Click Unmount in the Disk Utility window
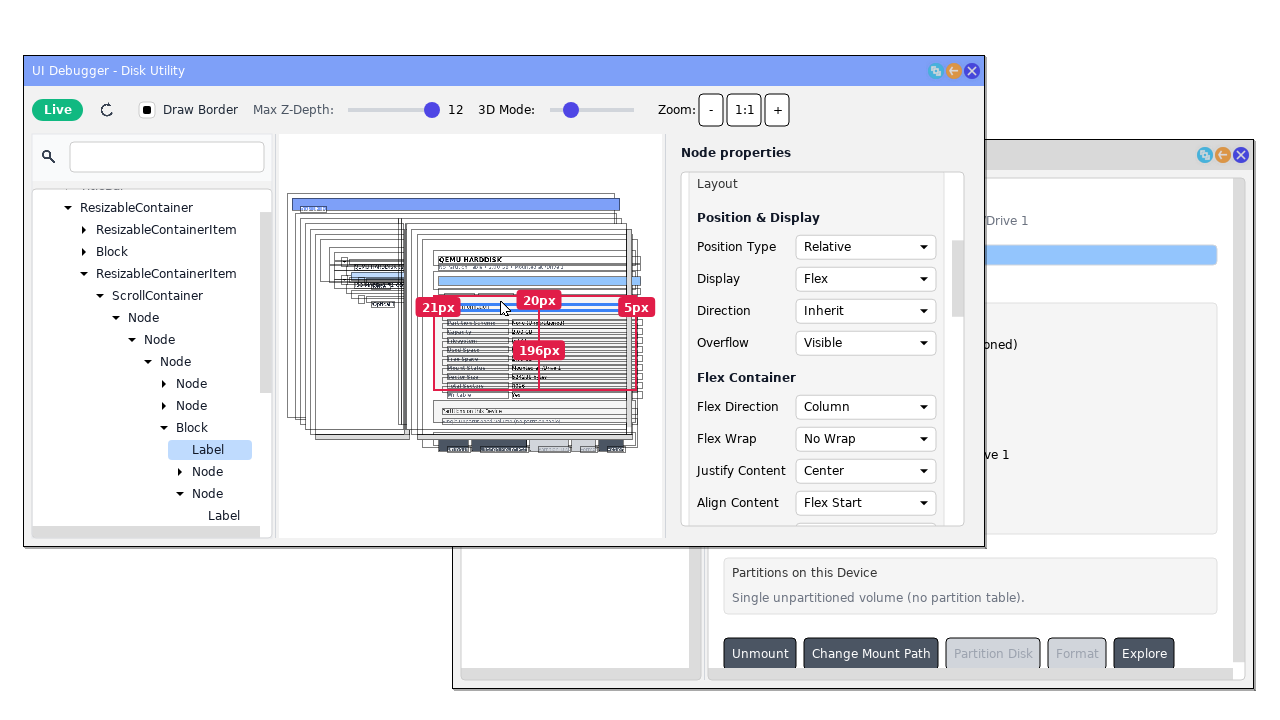This screenshot has height=720, width=1280. [x=760, y=654]
